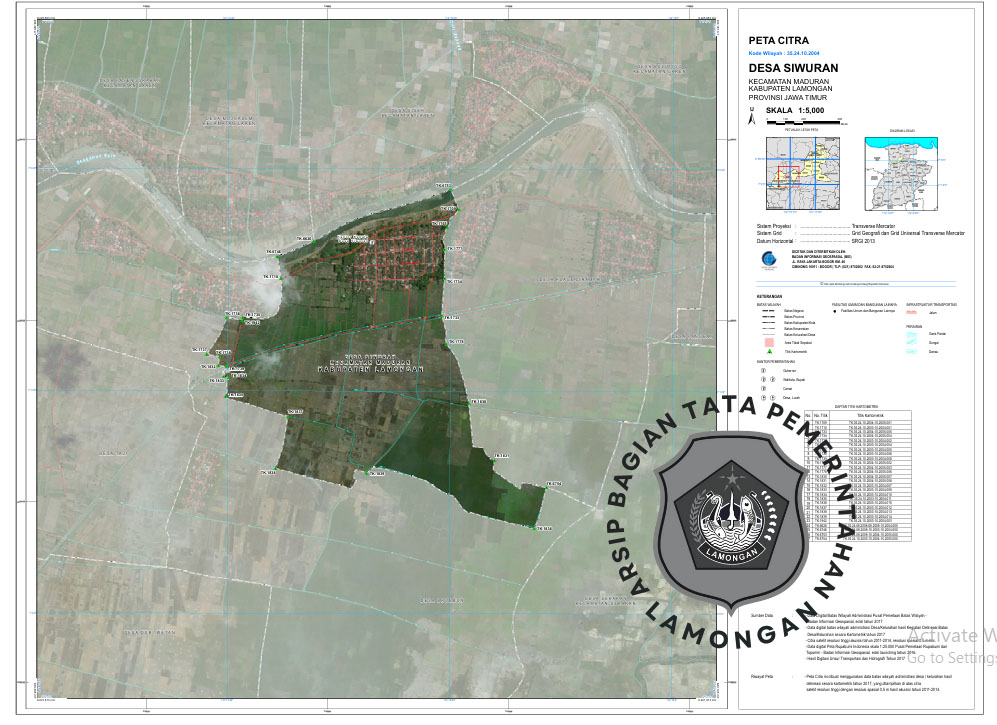The image size is (997, 725).
Task: Click the PETA CITRA title
Action: pyautogui.click(x=778, y=40)
